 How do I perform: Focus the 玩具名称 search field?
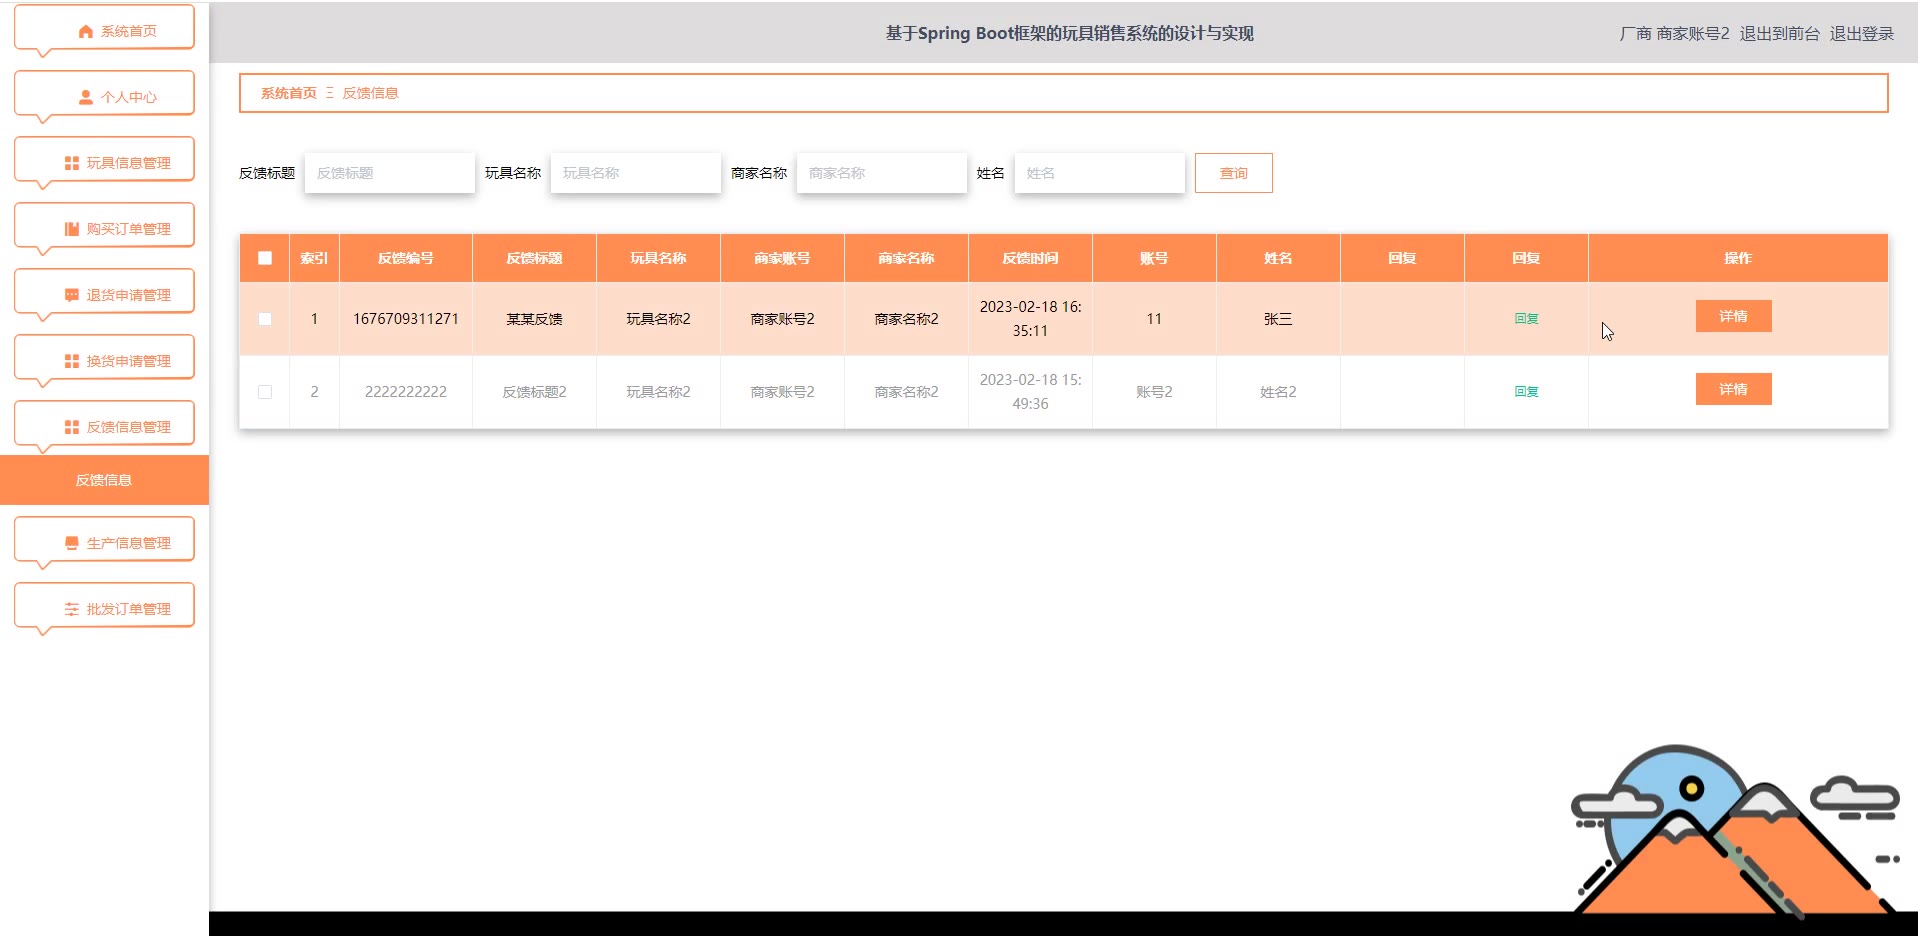[636, 173]
